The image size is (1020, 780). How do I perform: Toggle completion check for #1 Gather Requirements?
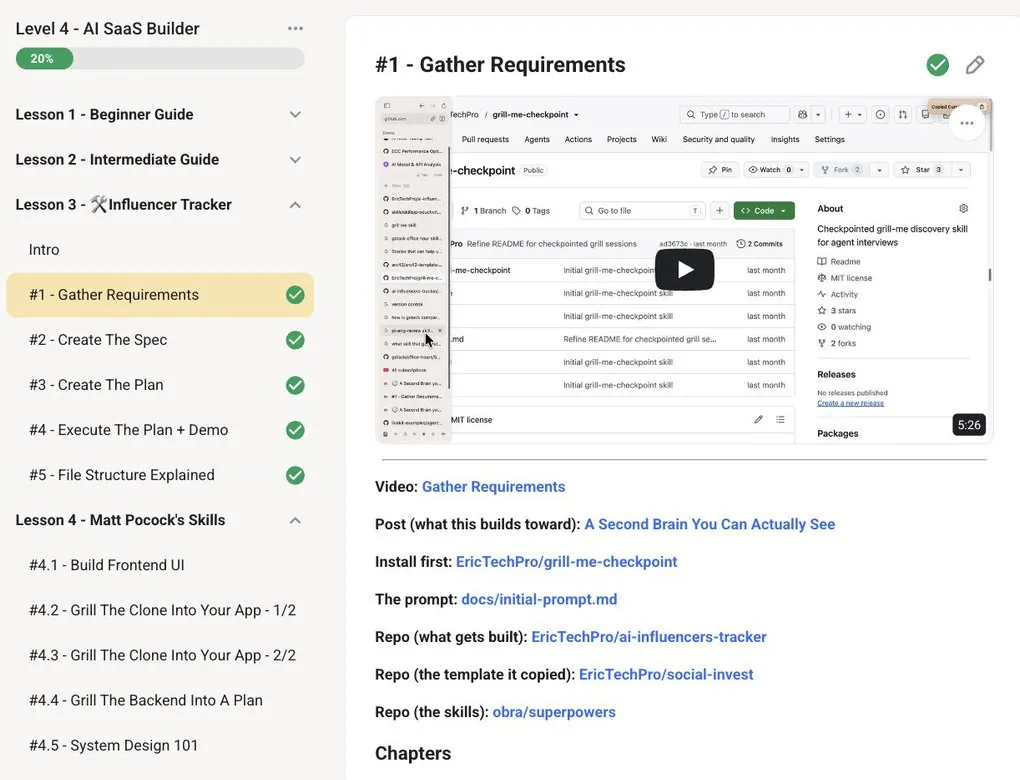point(295,295)
